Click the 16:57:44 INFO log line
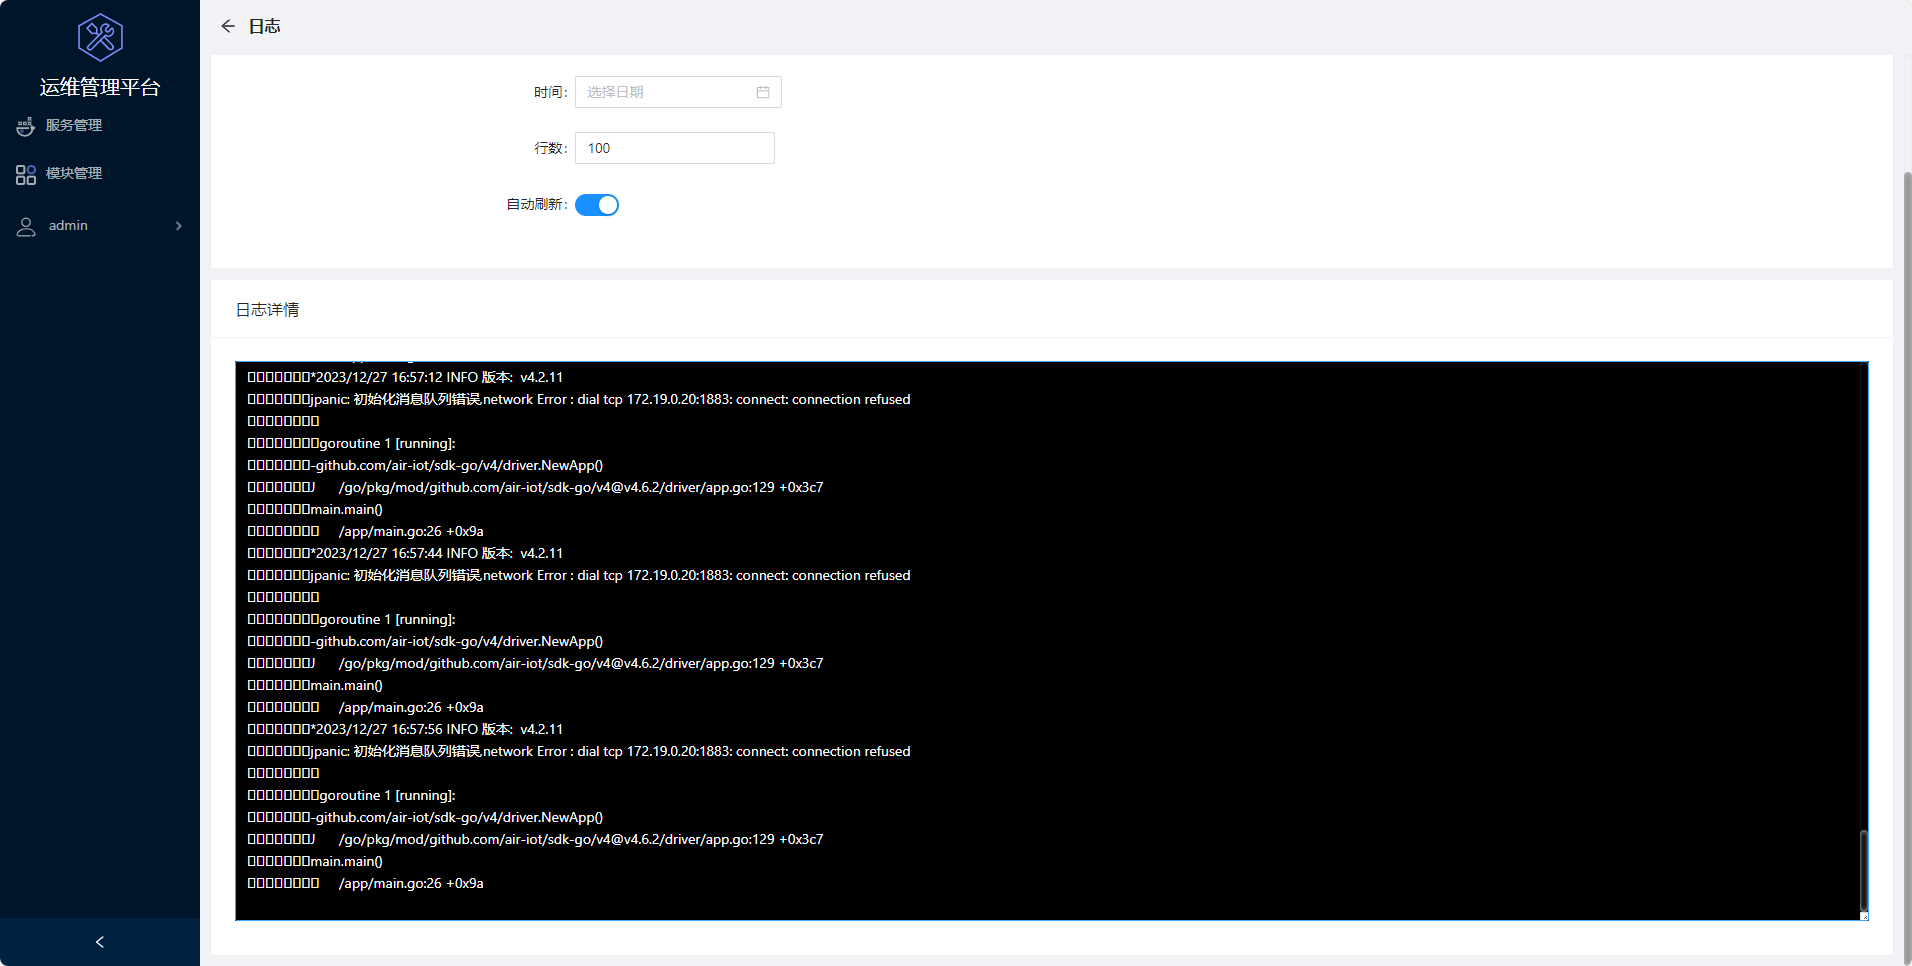 [x=405, y=553]
